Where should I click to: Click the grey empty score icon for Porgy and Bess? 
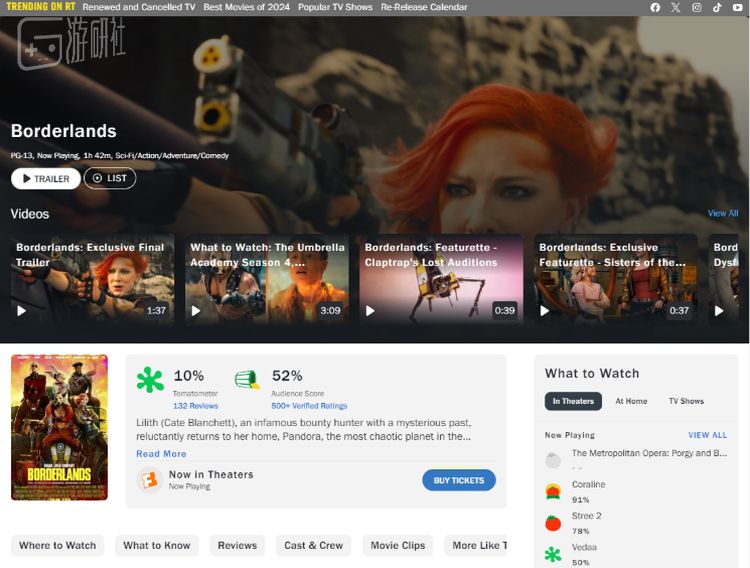click(x=553, y=460)
